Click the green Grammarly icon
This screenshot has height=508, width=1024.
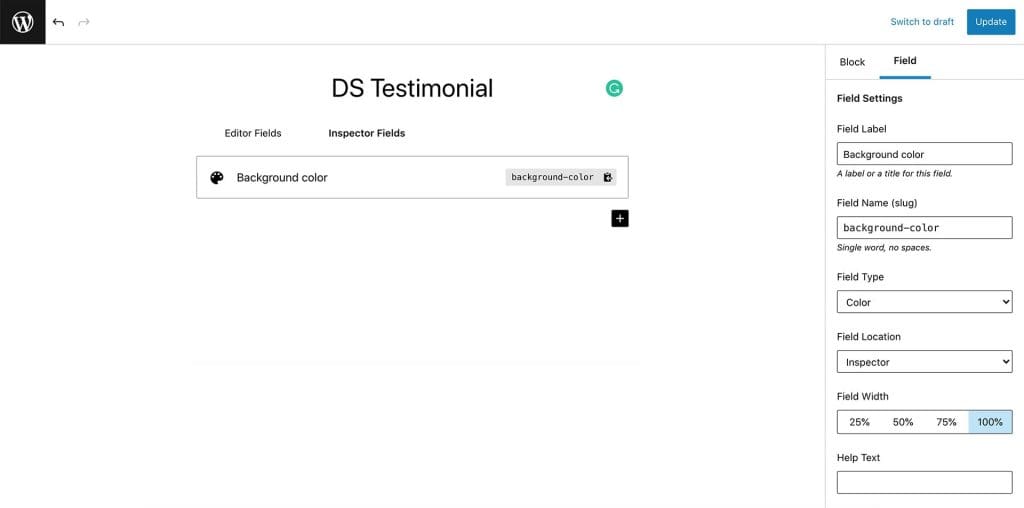[x=614, y=89]
